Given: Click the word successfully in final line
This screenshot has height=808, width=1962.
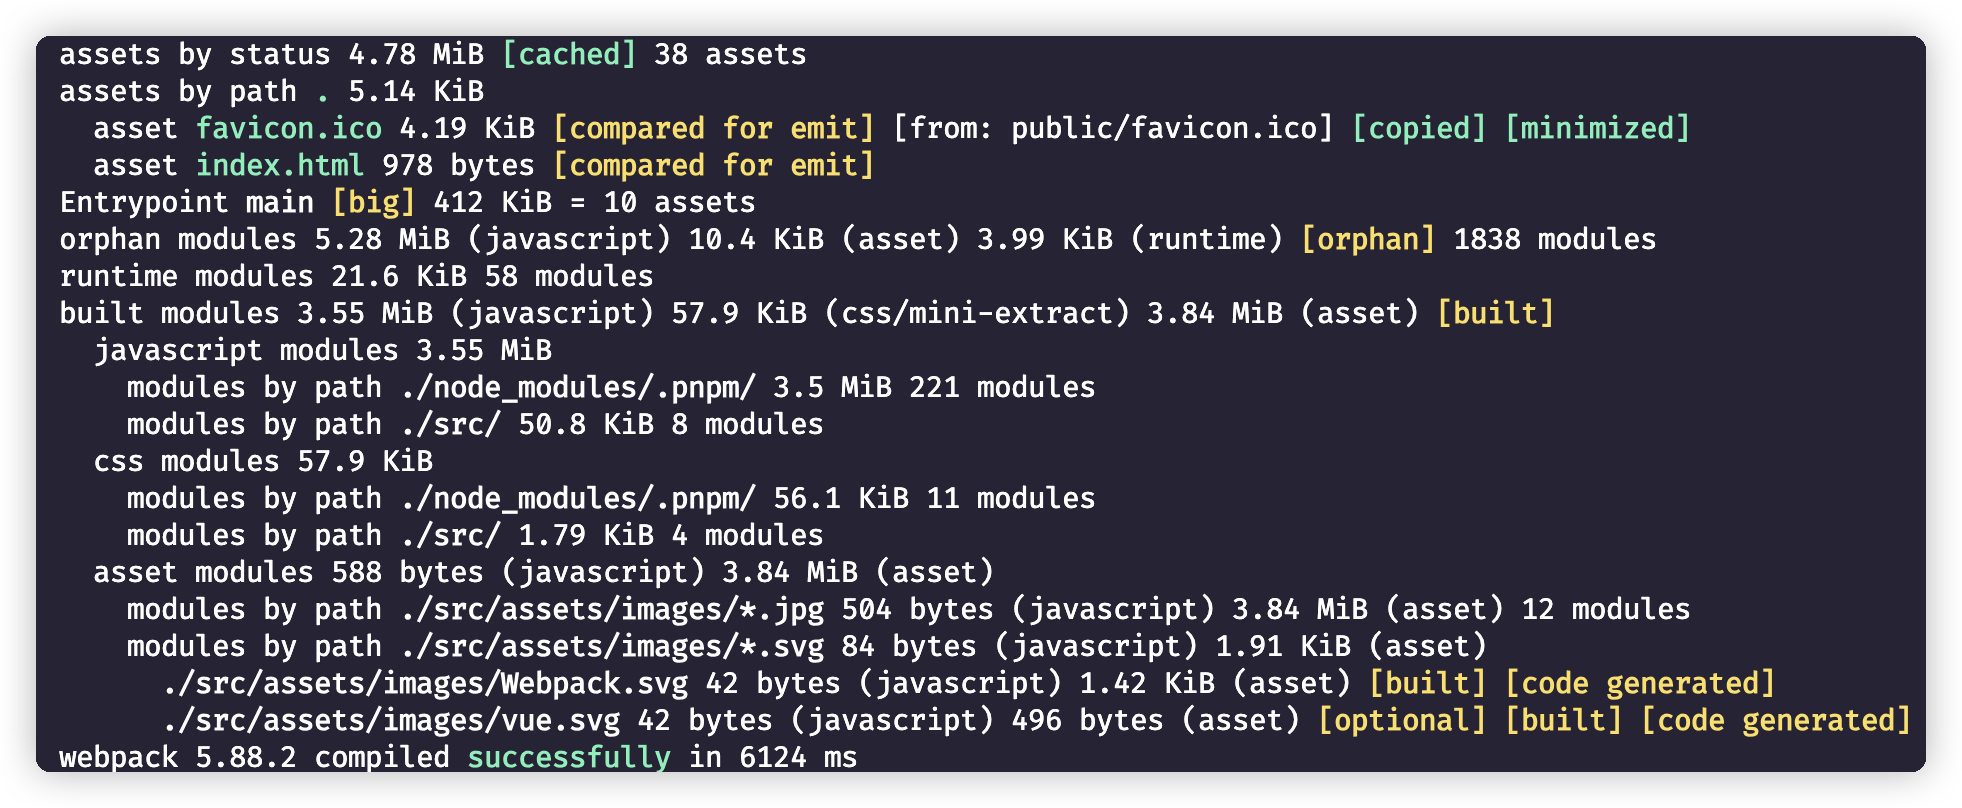Looking at the screenshot, I should pyautogui.click(x=569, y=757).
